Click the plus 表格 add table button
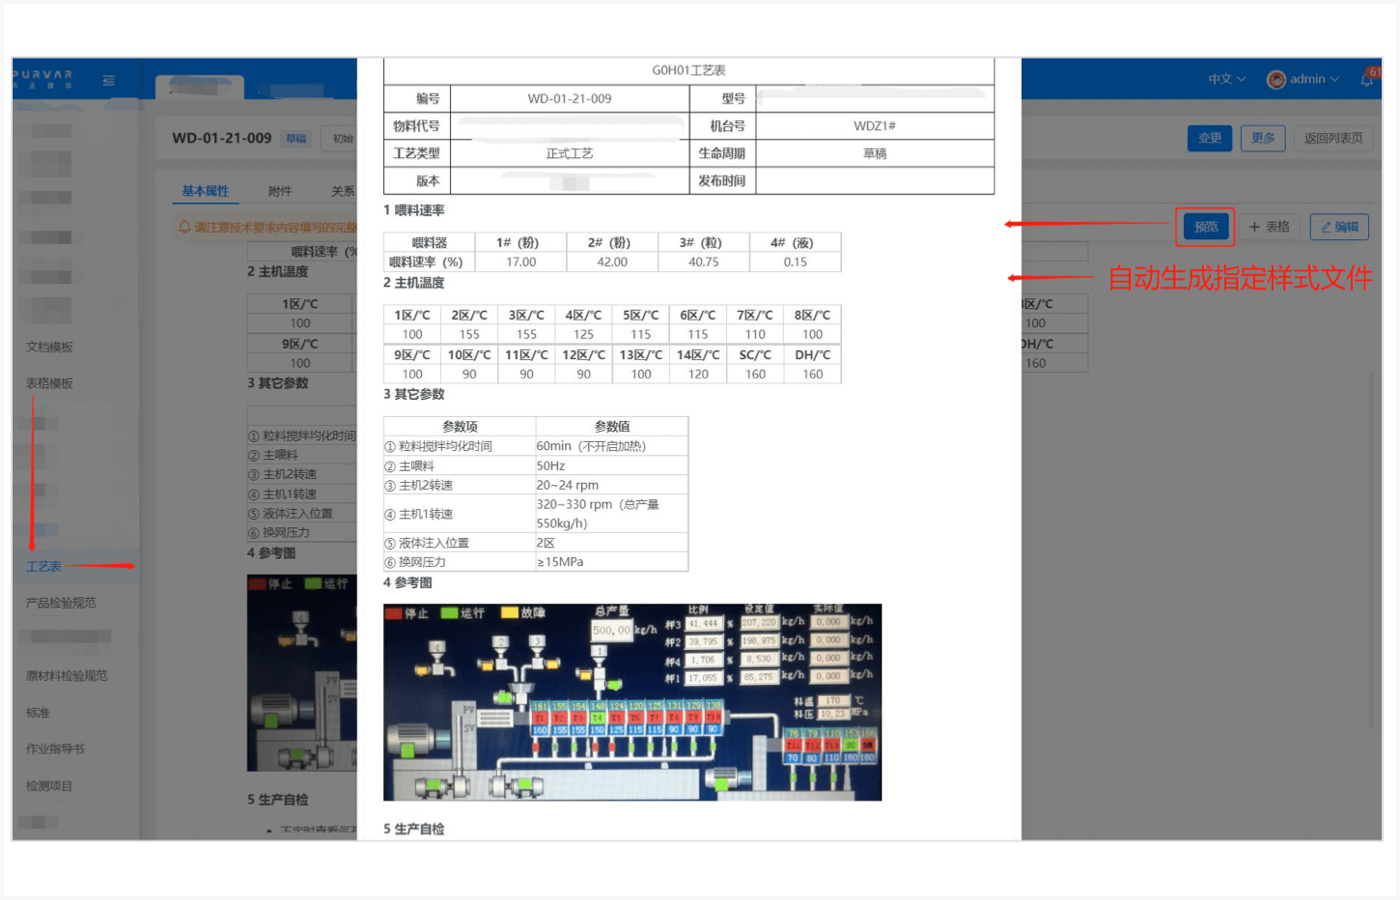The image size is (1400, 900). 1269,227
